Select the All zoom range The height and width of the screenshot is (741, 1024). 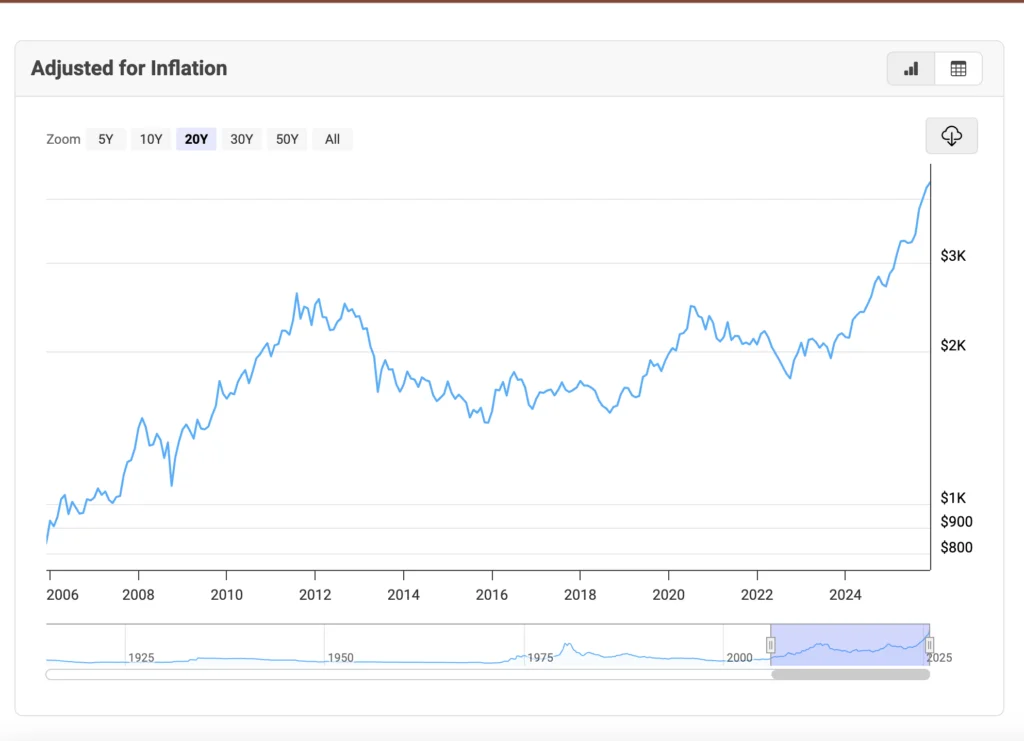tap(331, 139)
